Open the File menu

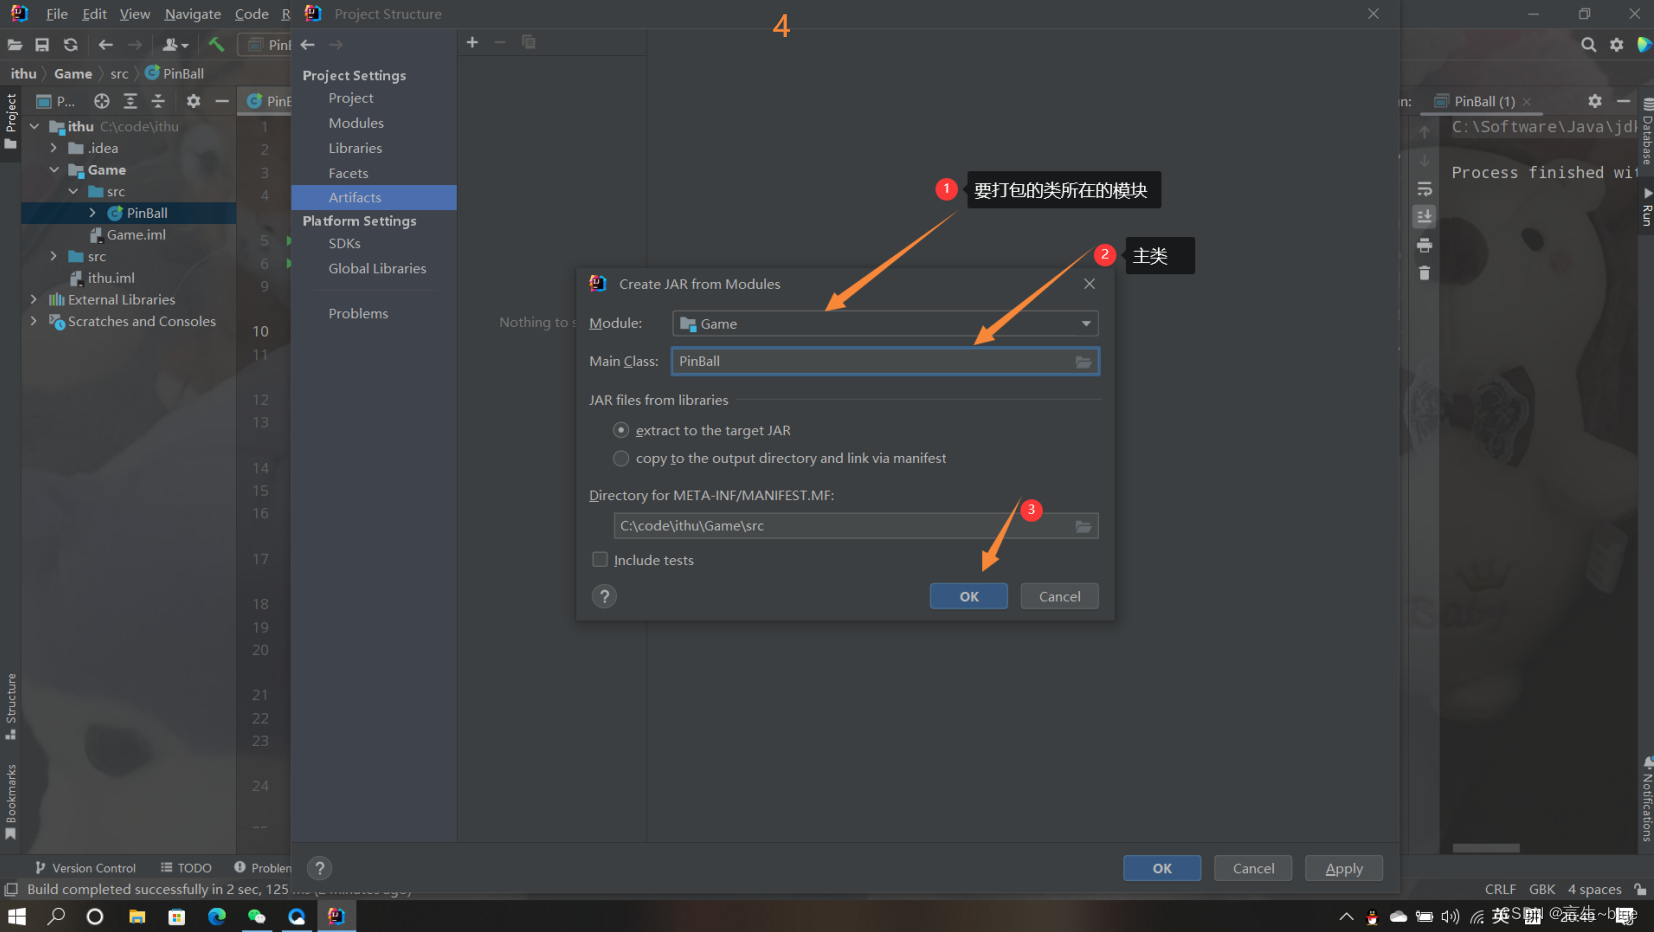click(x=57, y=14)
